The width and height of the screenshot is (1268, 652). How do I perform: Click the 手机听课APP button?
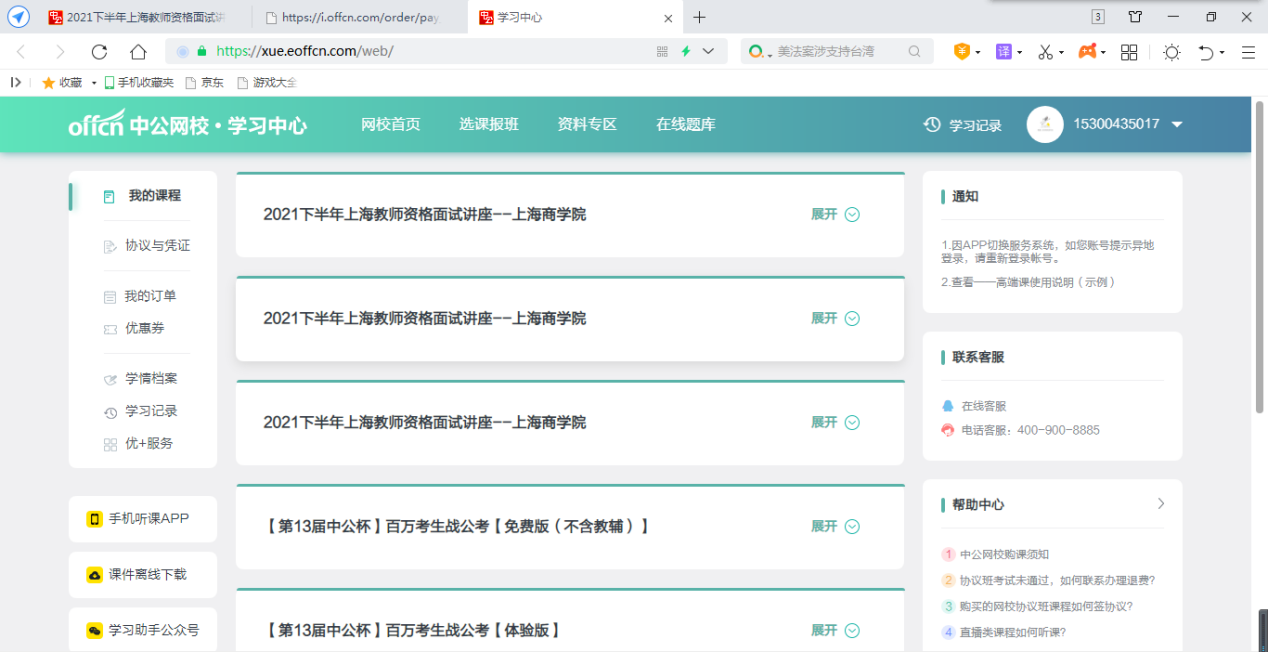(143, 519)
